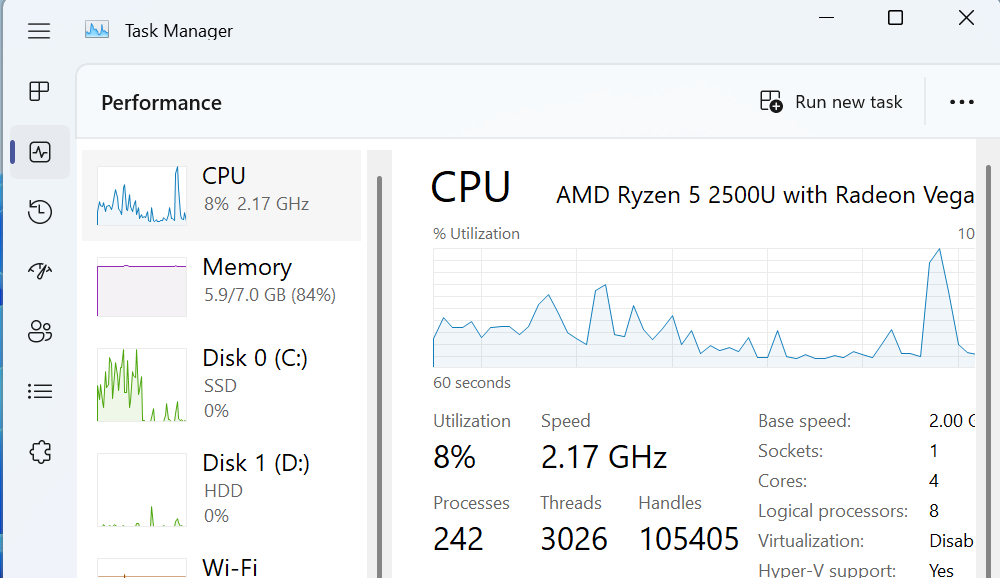Viewport: 1000px width, 578px height.
Task: Maximize the Task Manager window
Action: tap(895, 18)
